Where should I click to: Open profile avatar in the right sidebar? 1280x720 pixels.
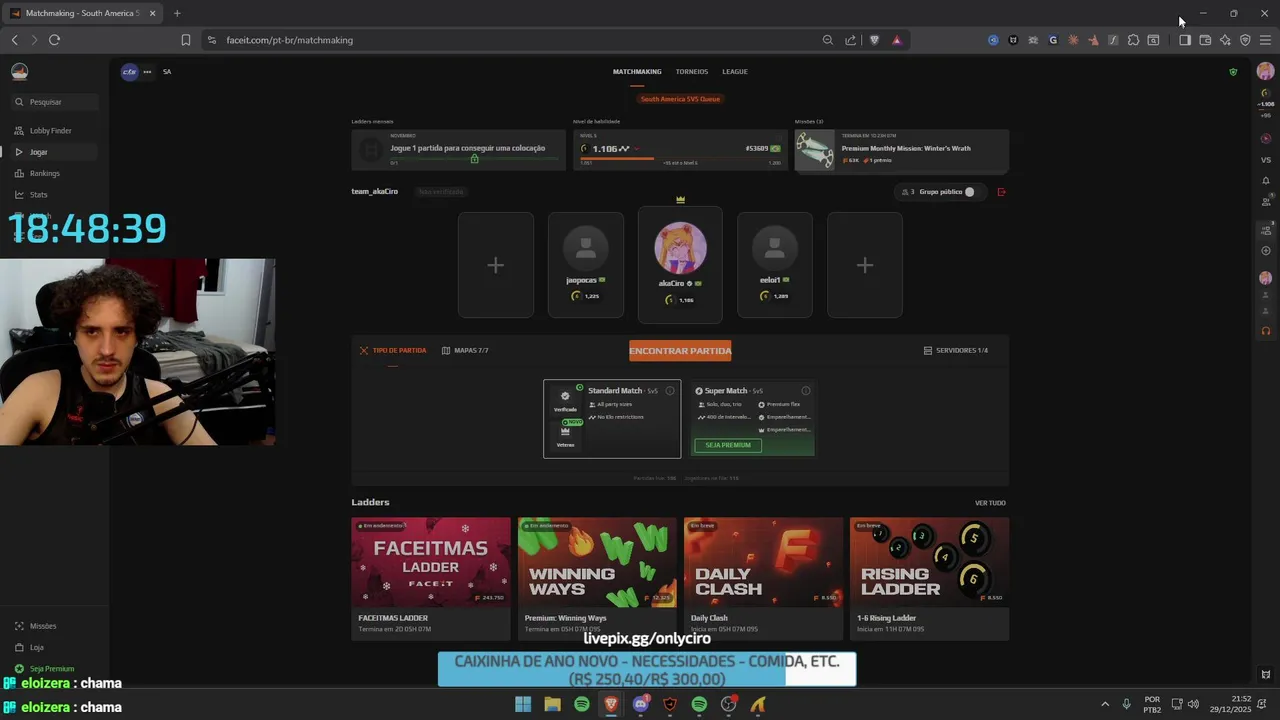click(x=1265, y=72)
